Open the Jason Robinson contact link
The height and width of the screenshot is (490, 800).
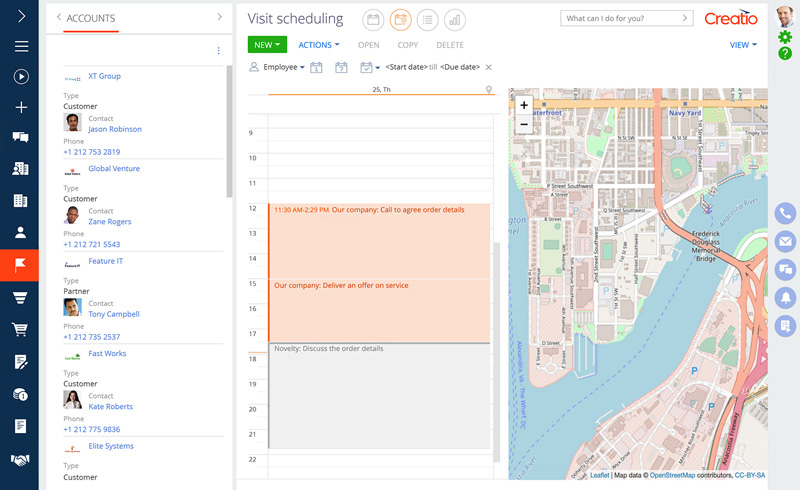tap(115, 129)
